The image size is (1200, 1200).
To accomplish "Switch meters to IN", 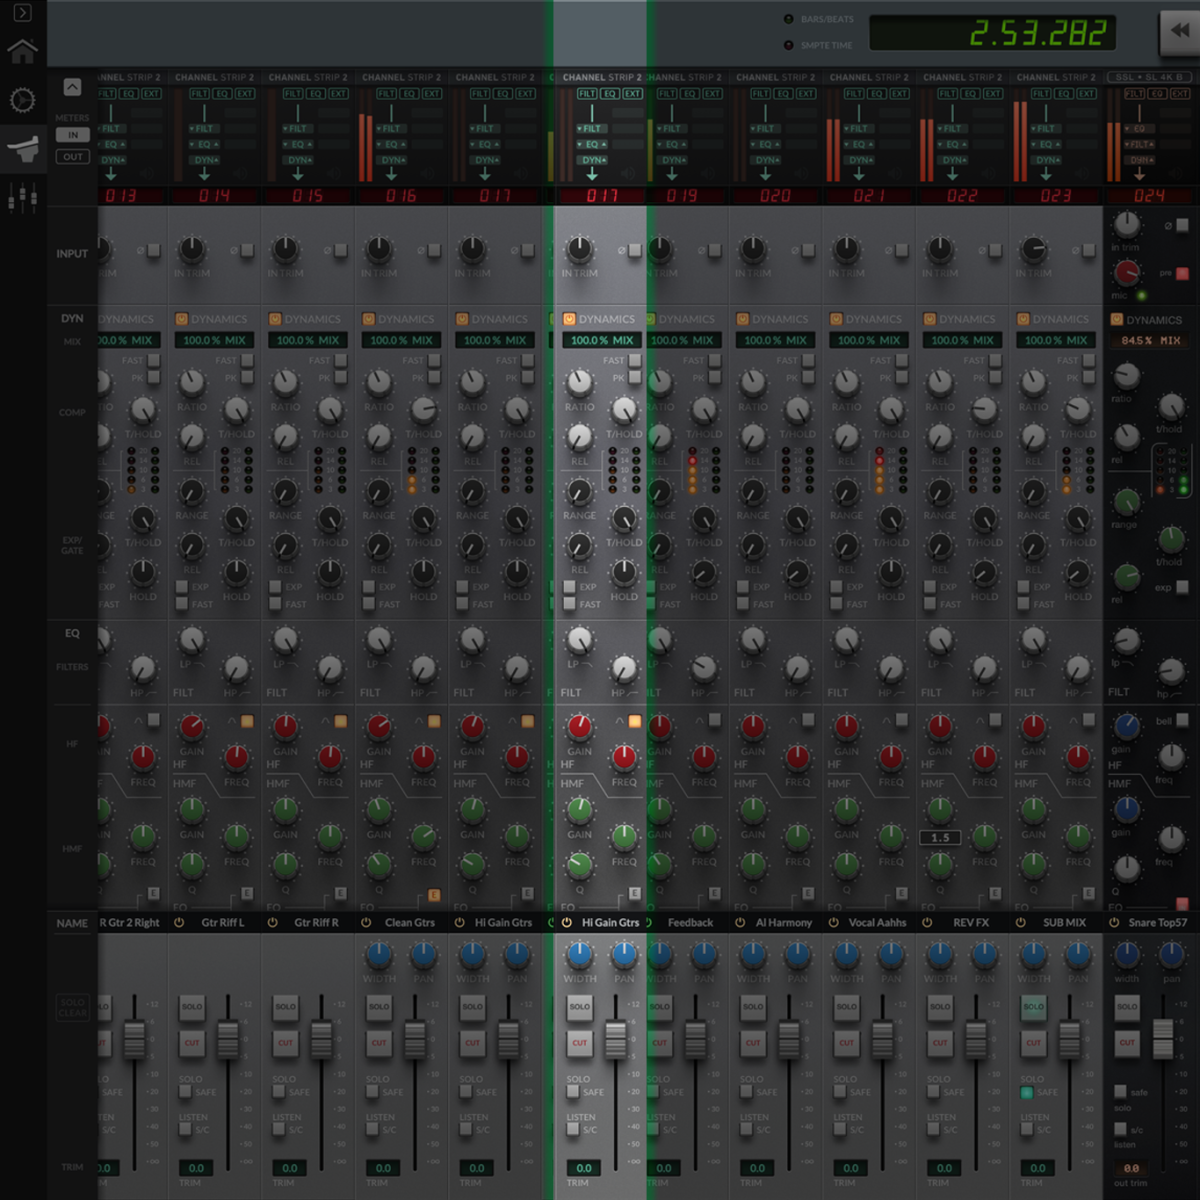I will tap(72, 135).
